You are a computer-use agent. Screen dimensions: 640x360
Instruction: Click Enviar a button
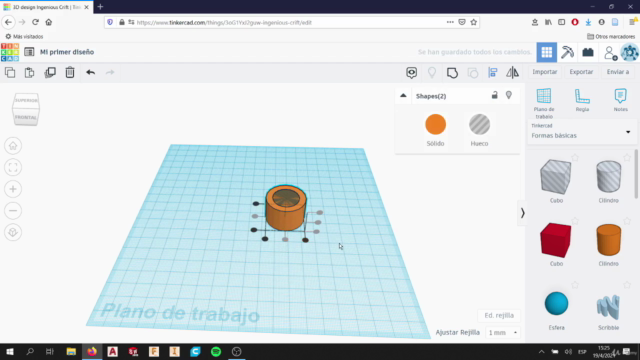click(618, 72)
